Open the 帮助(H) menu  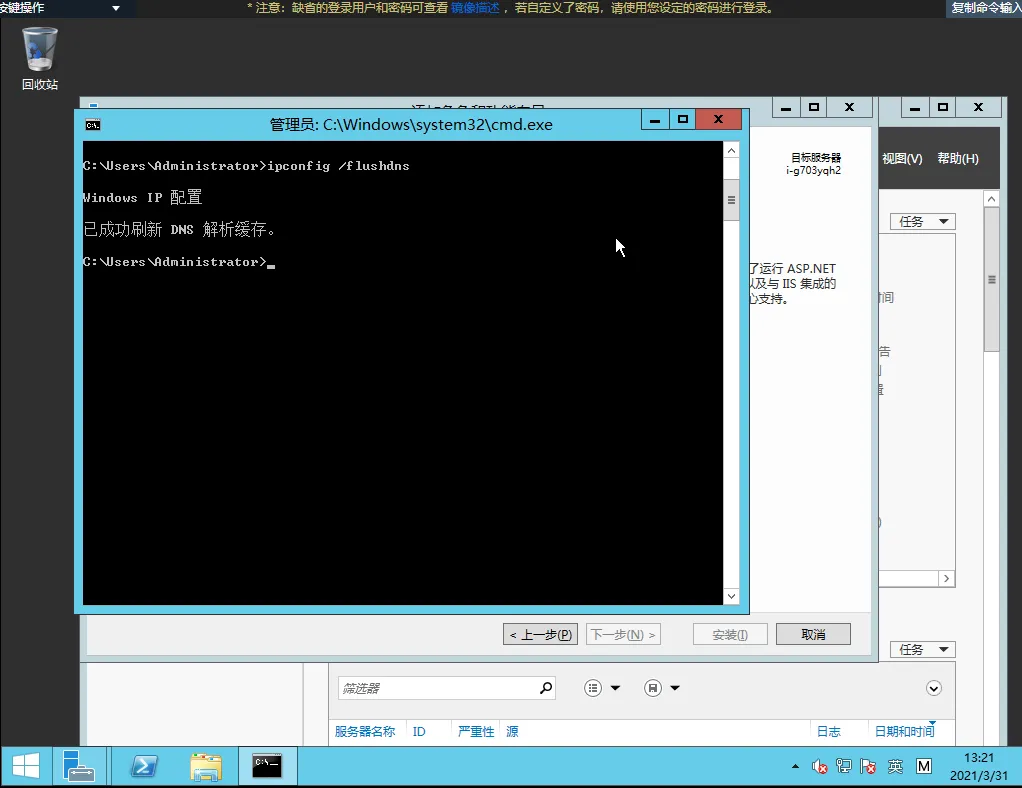(x=958, y=159)
